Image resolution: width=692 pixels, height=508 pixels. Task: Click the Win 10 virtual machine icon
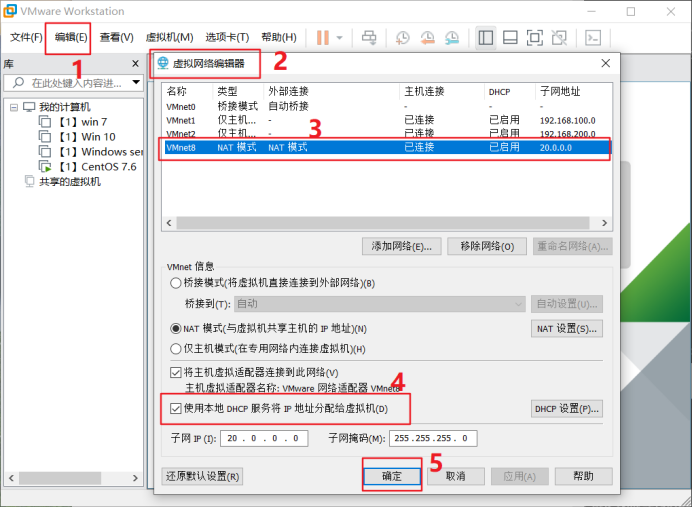pyautogui.click(x=45, y=136)
